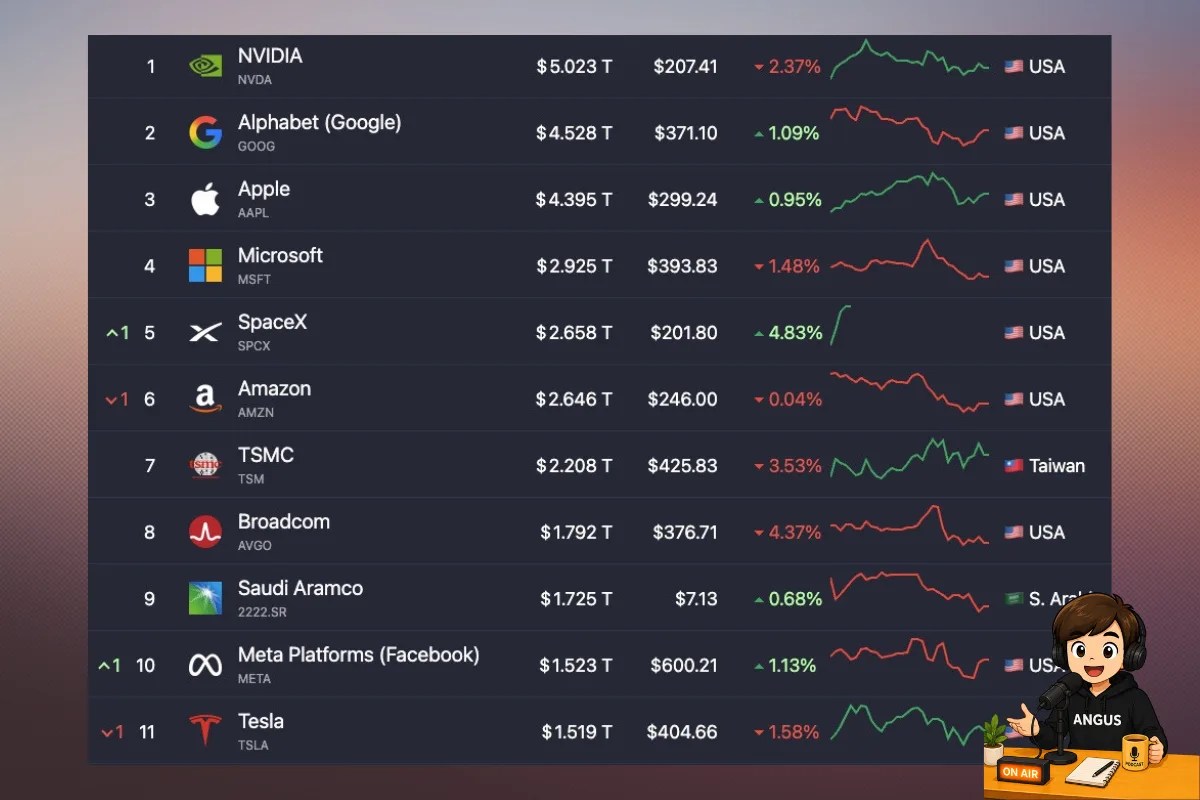
Task: Open the Saudi Aramco company link
Action: click(x=300, y=588)
